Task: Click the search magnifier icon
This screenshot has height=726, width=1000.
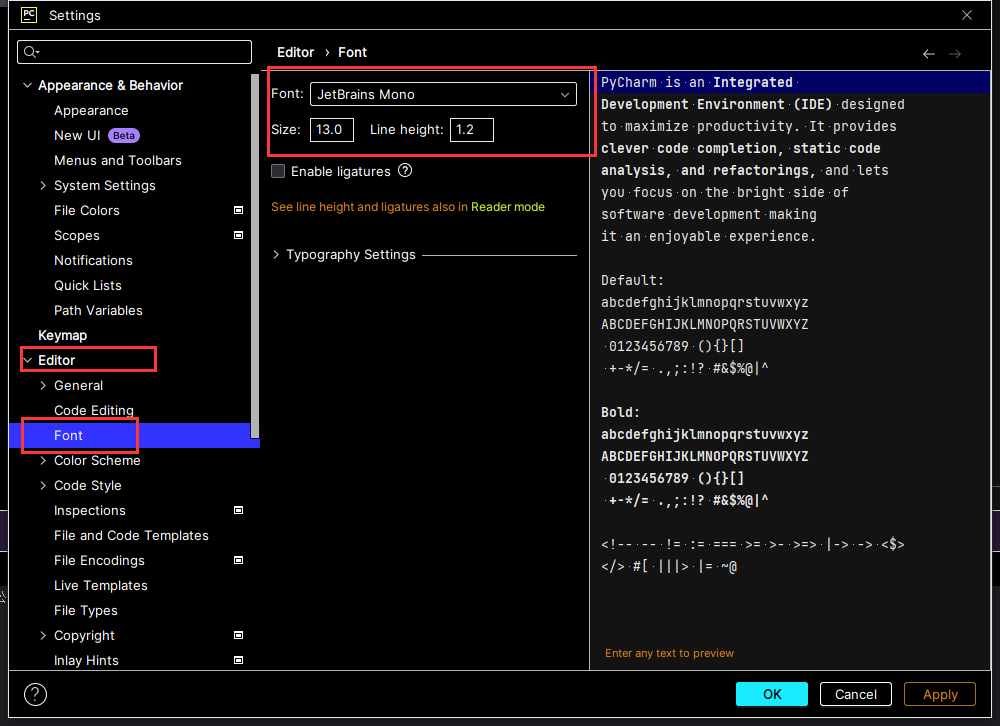Action: [x=31, y=52]
